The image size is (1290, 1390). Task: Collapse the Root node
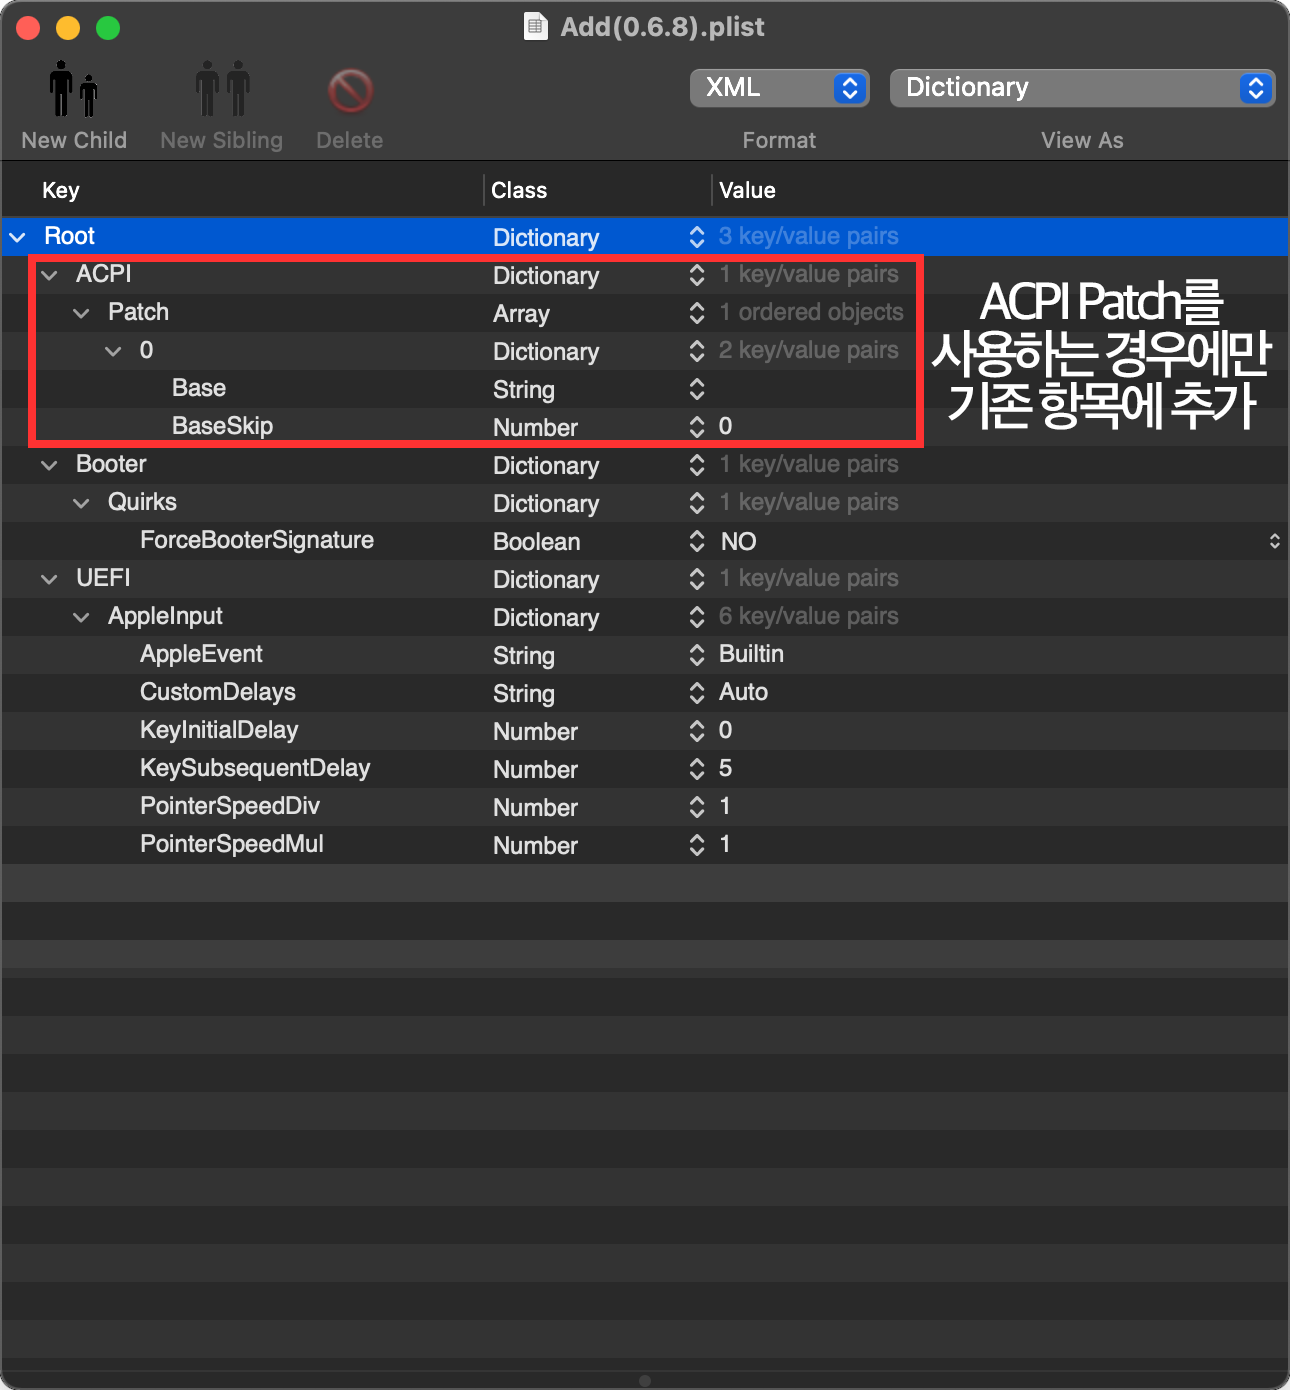[x=18, y=237]
